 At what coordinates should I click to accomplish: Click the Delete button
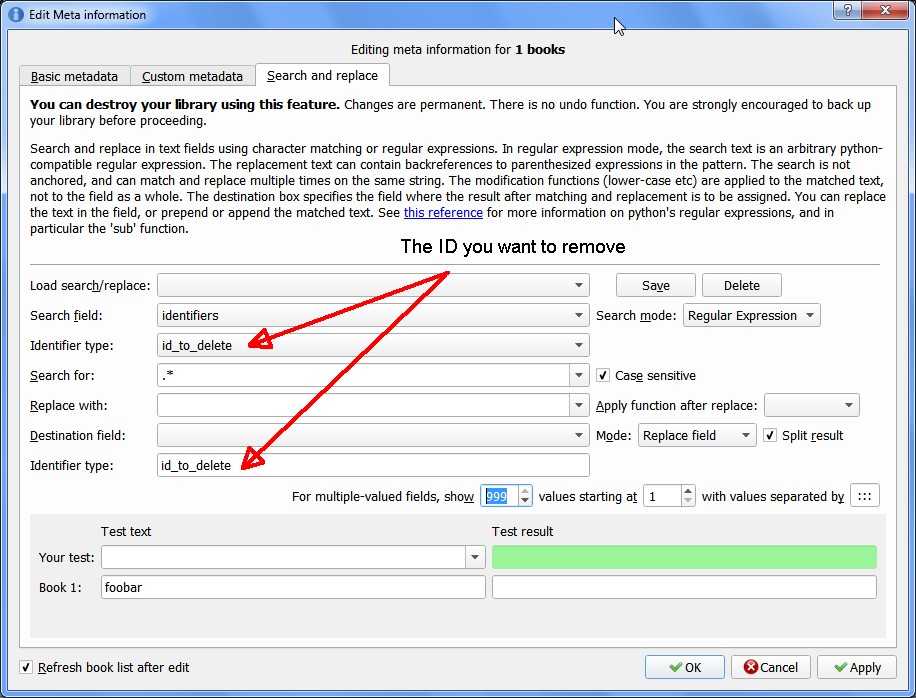pyautogui.click(x=741, y=285)
